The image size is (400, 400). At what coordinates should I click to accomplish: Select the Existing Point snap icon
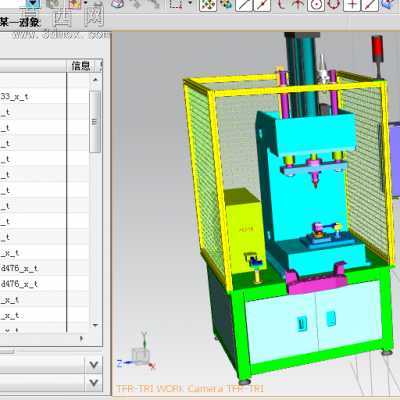[x=353, y=5]
